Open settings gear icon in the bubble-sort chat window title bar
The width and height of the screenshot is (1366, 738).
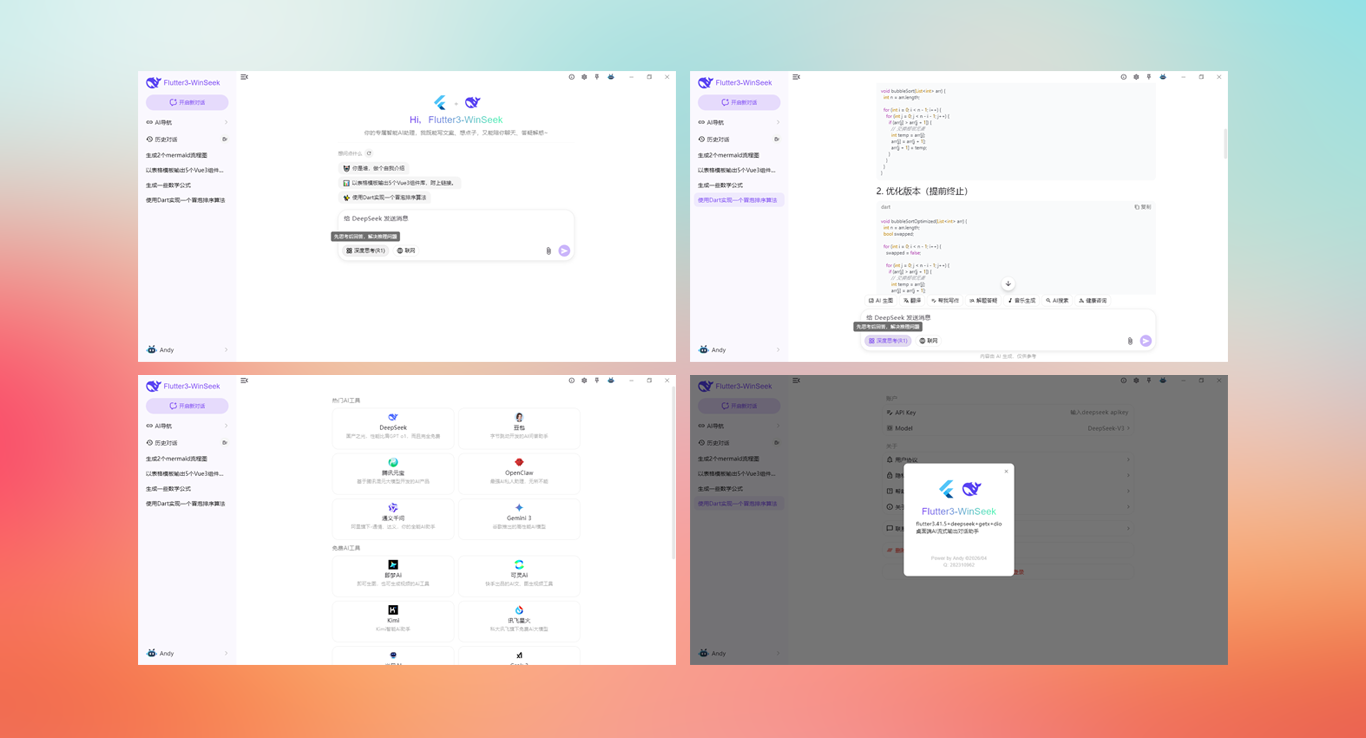[1136, 77]
